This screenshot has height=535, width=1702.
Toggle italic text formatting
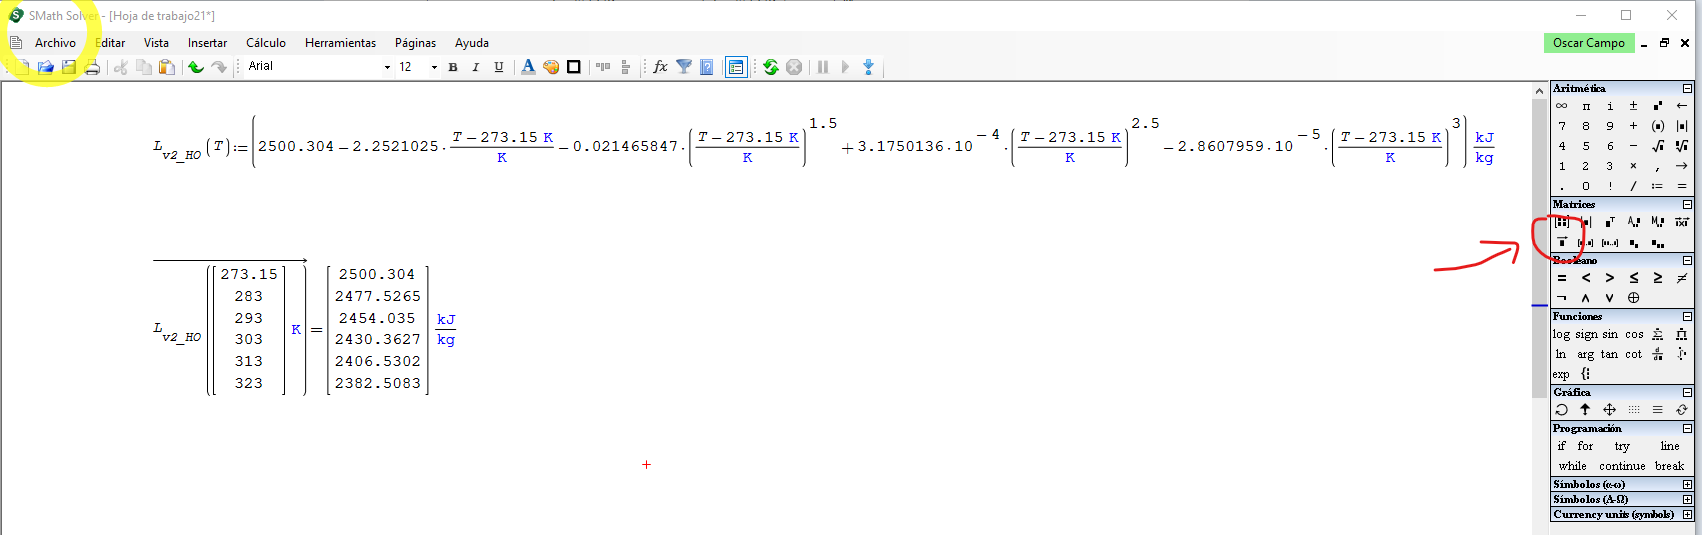pos(476,67)
